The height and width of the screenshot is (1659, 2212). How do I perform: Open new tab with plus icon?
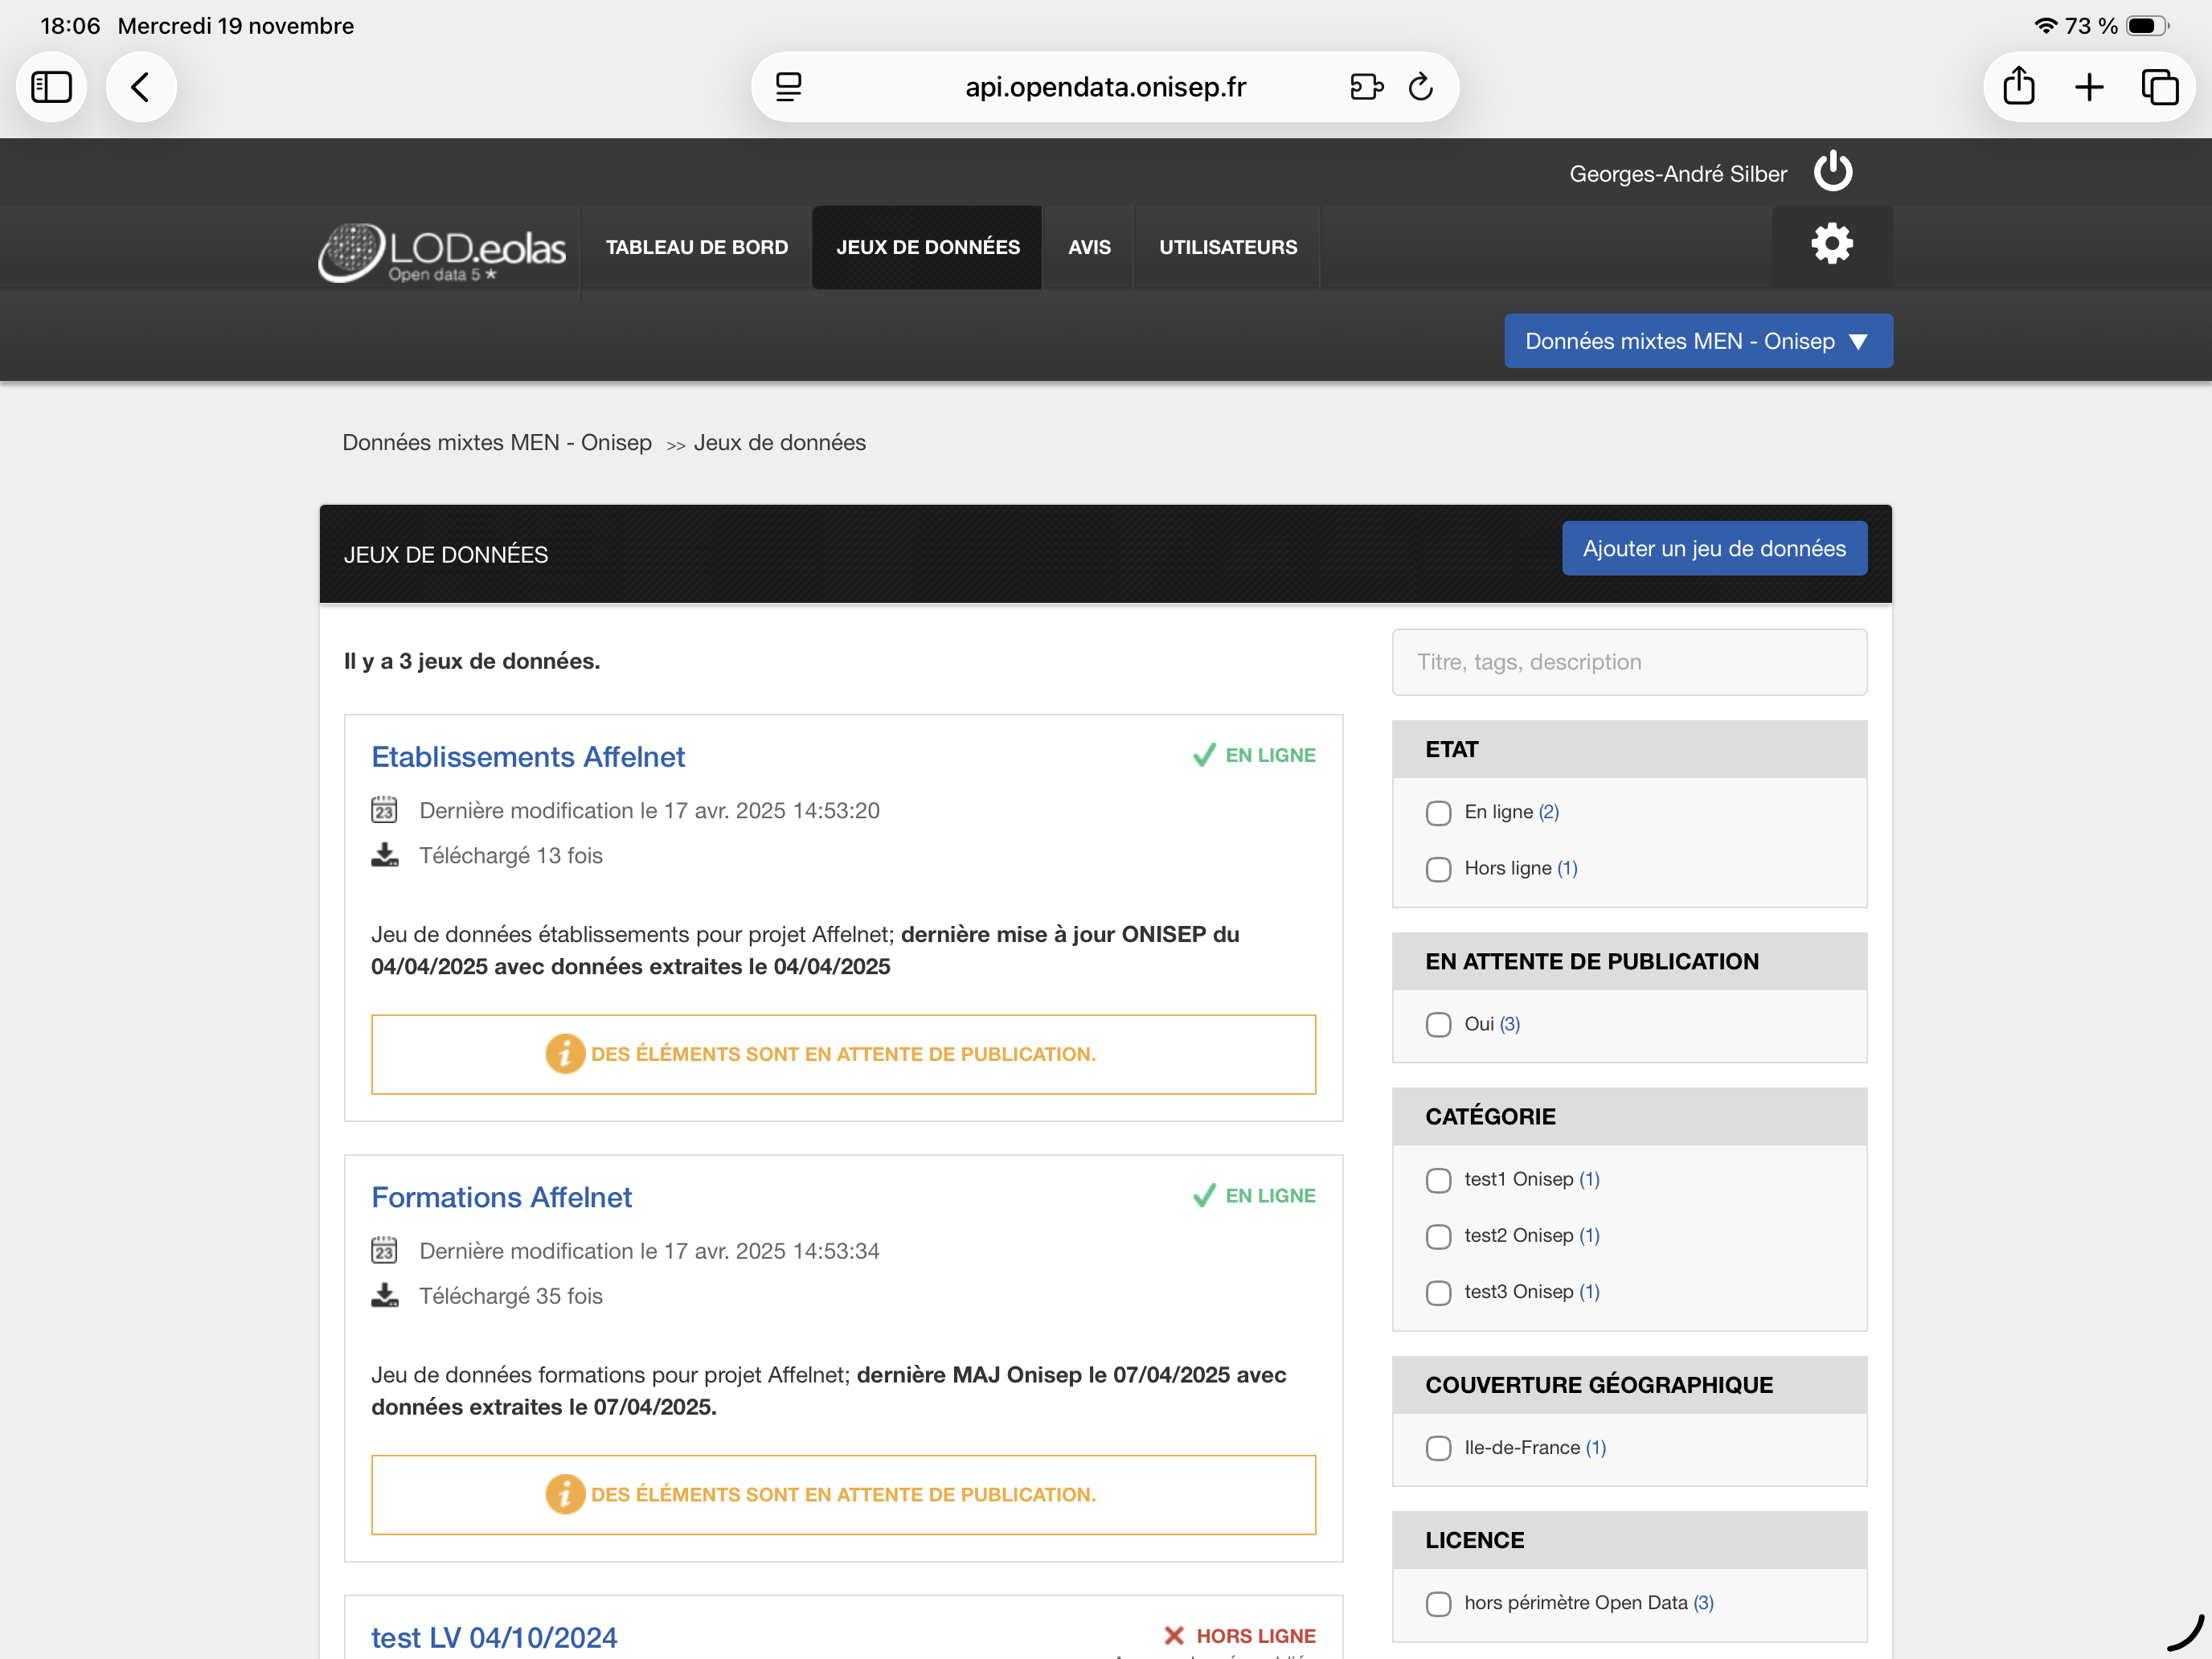click(x=2089, y=87)
